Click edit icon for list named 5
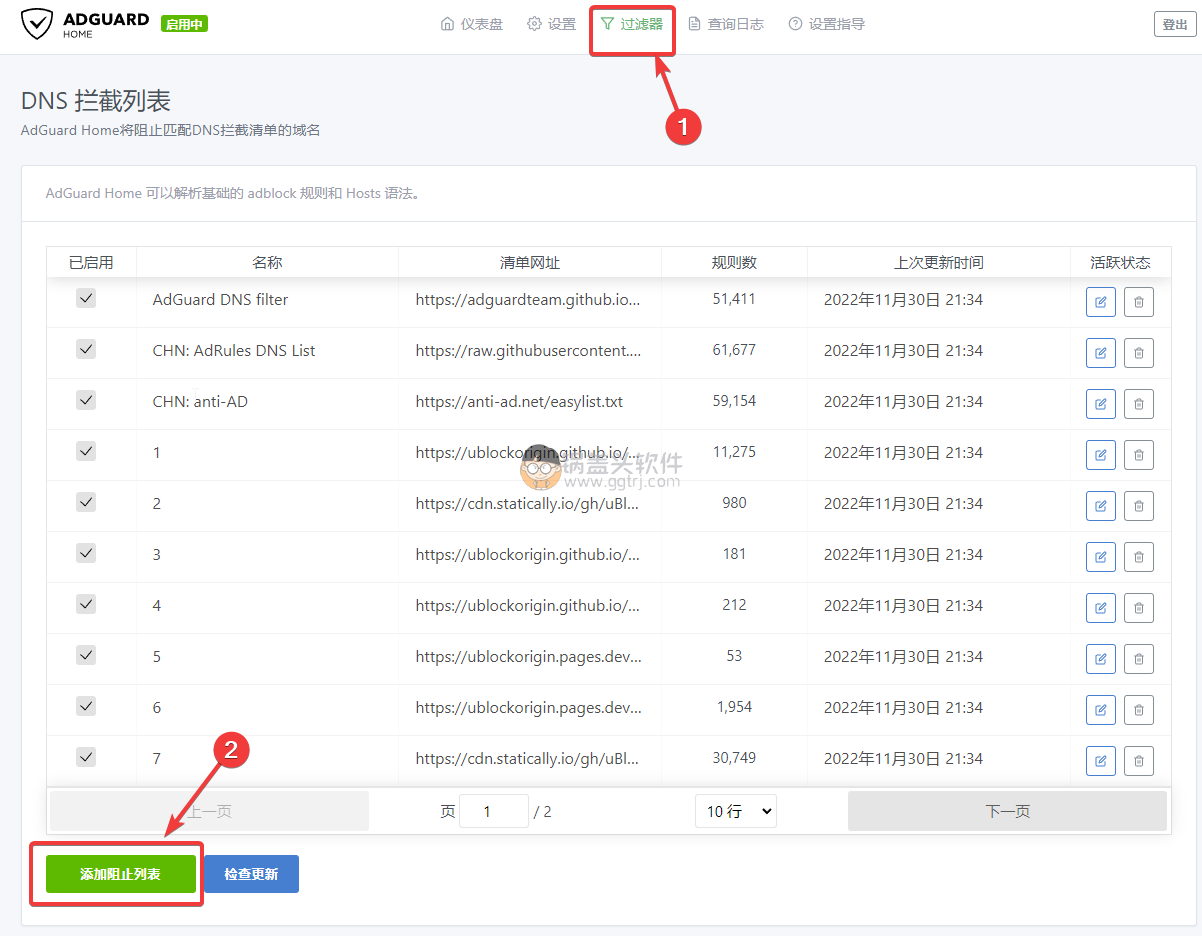 click(1101, 659)
